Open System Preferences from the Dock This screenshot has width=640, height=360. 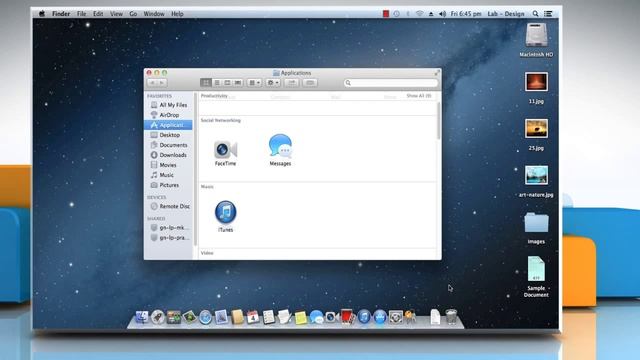tap(396, 317)
